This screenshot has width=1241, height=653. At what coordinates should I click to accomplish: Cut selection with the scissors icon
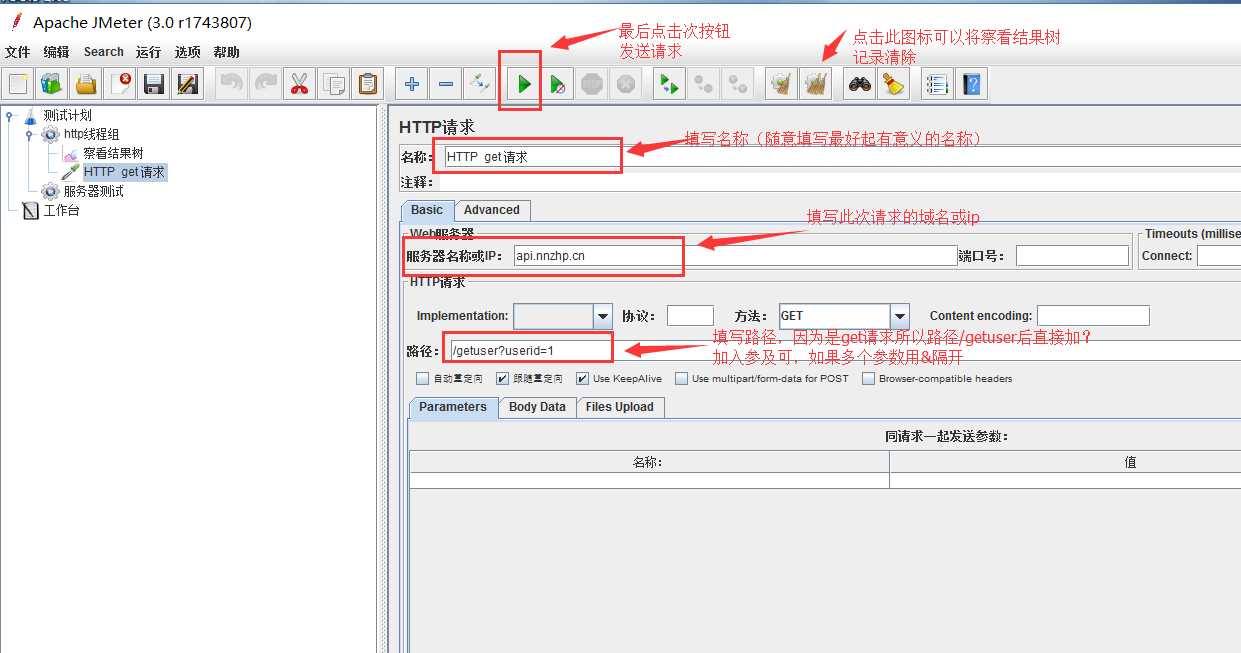point(299,84)
